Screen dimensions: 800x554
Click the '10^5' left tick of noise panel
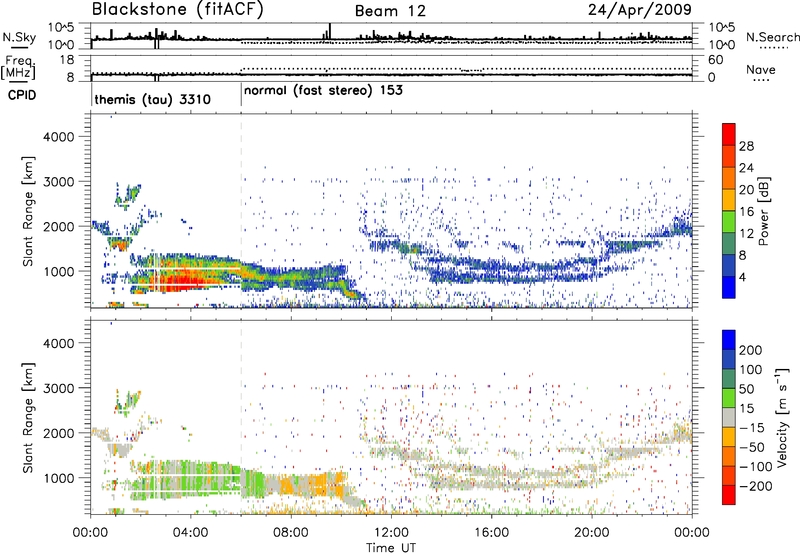61,28
